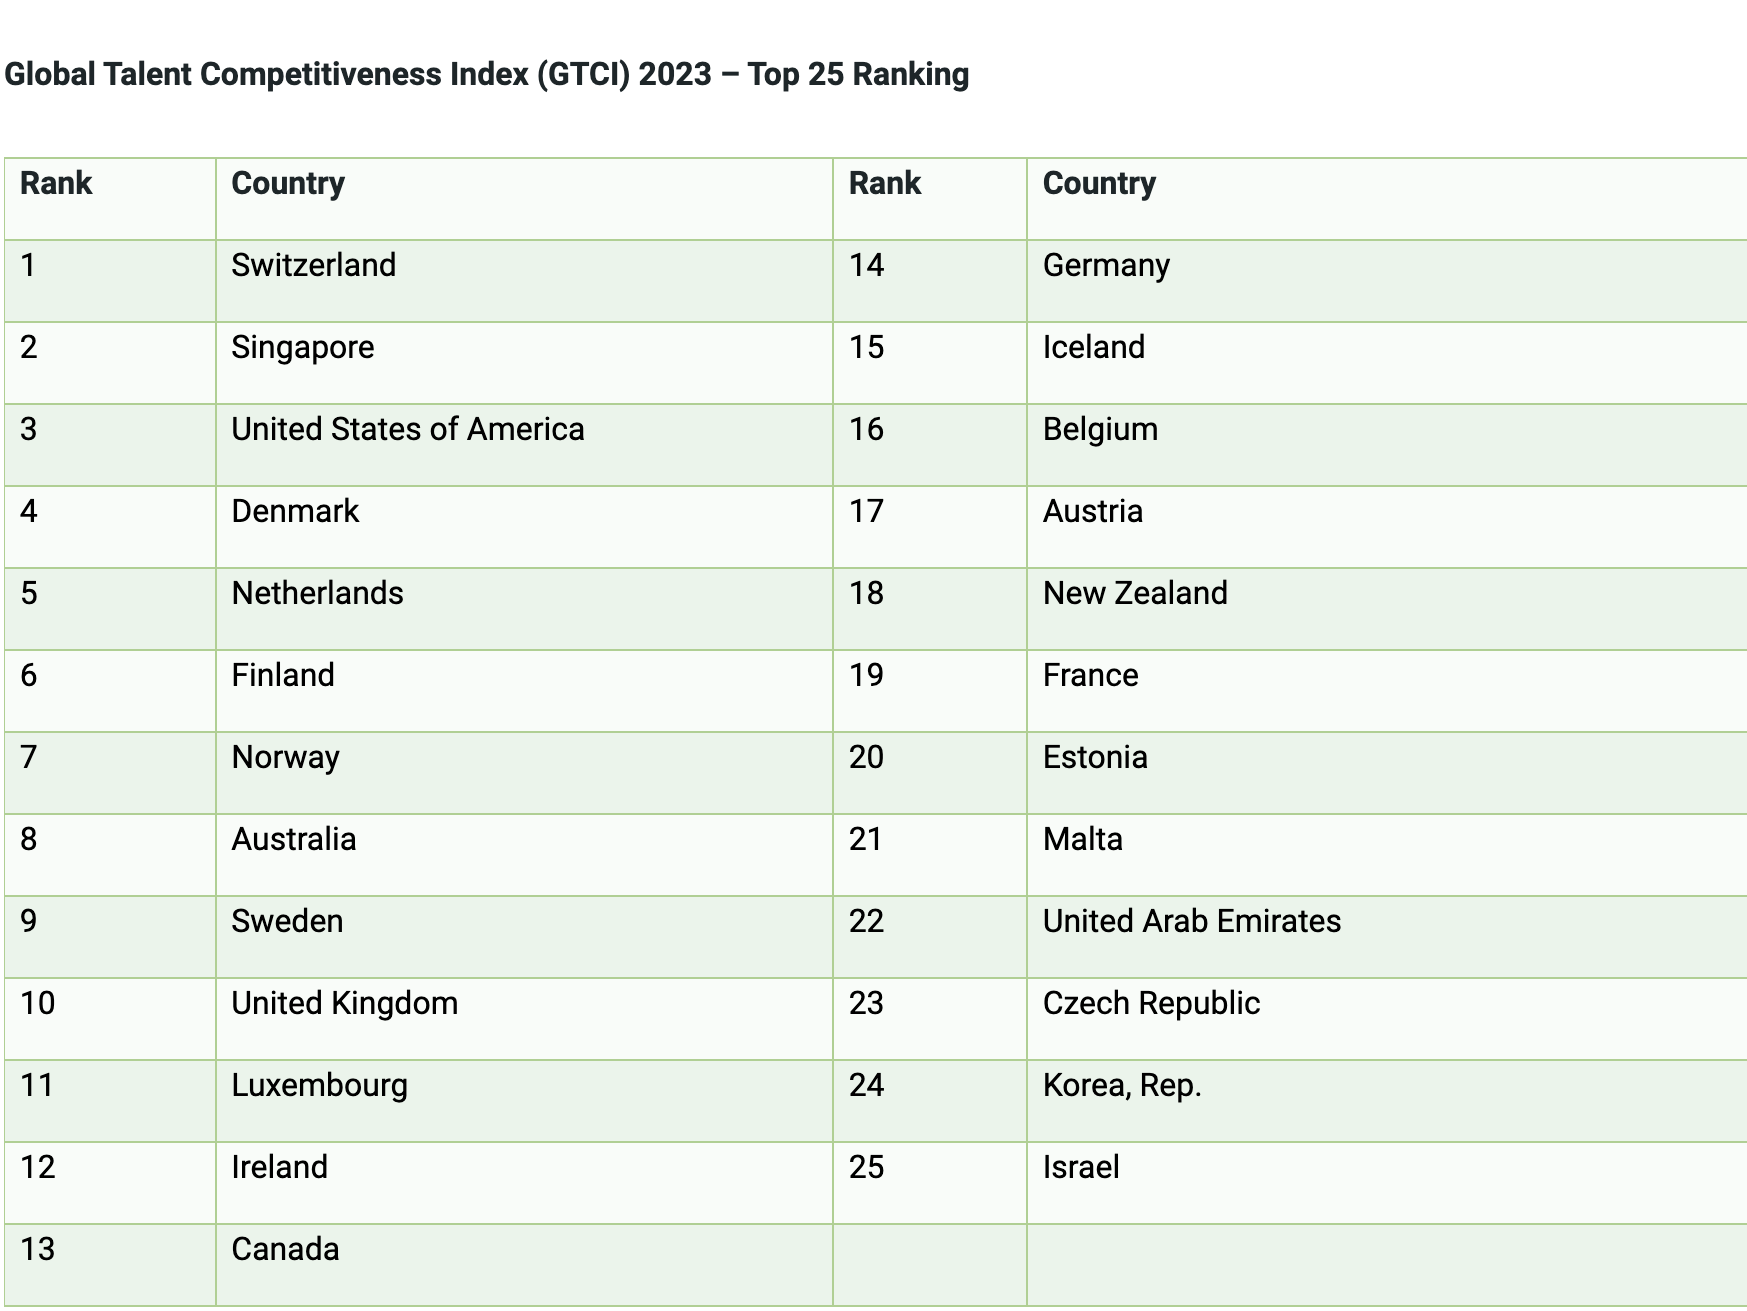The width and height of the screenshot is (1747, 1311).
Task: Select the Czech Republic cell
Action: [1151, 1004]
